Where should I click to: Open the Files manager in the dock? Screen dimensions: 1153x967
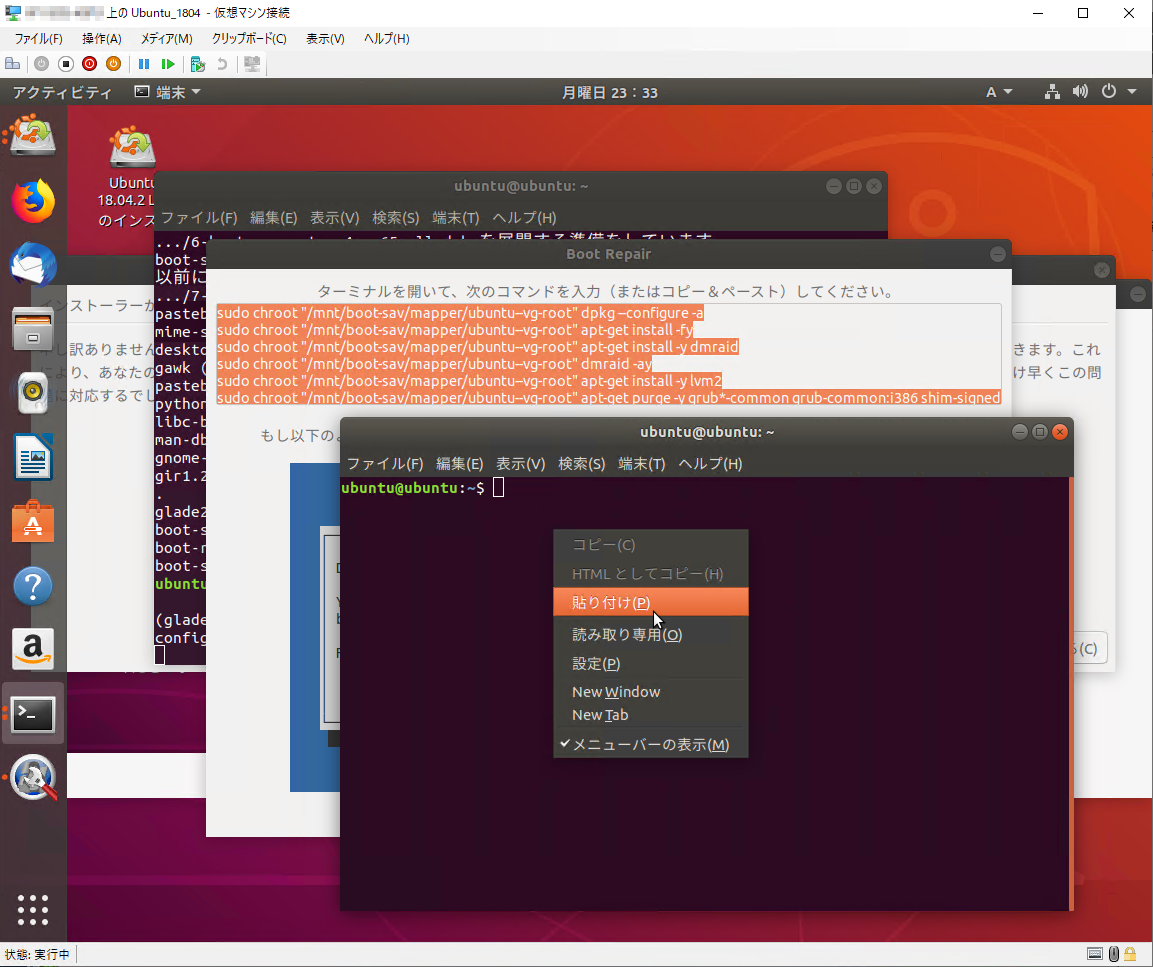[x=33, y=329]
